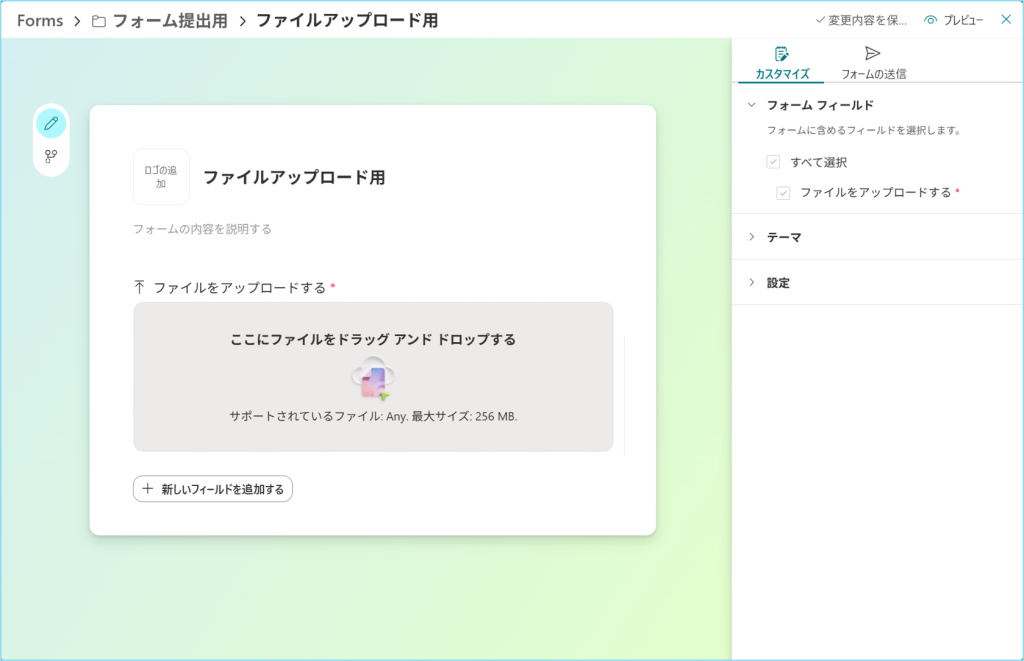The image size is (1024, 661).
Task: Collapse the フォーム フィールド section
Action: point(752,105)
